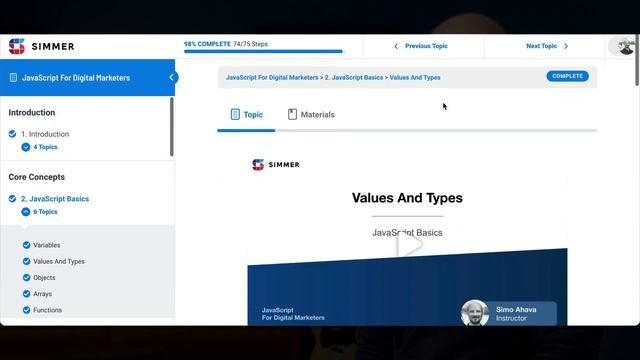Click Values And Types in the breadcrumb
This screenshot has height=360, width=640.
tap(415, 78)
